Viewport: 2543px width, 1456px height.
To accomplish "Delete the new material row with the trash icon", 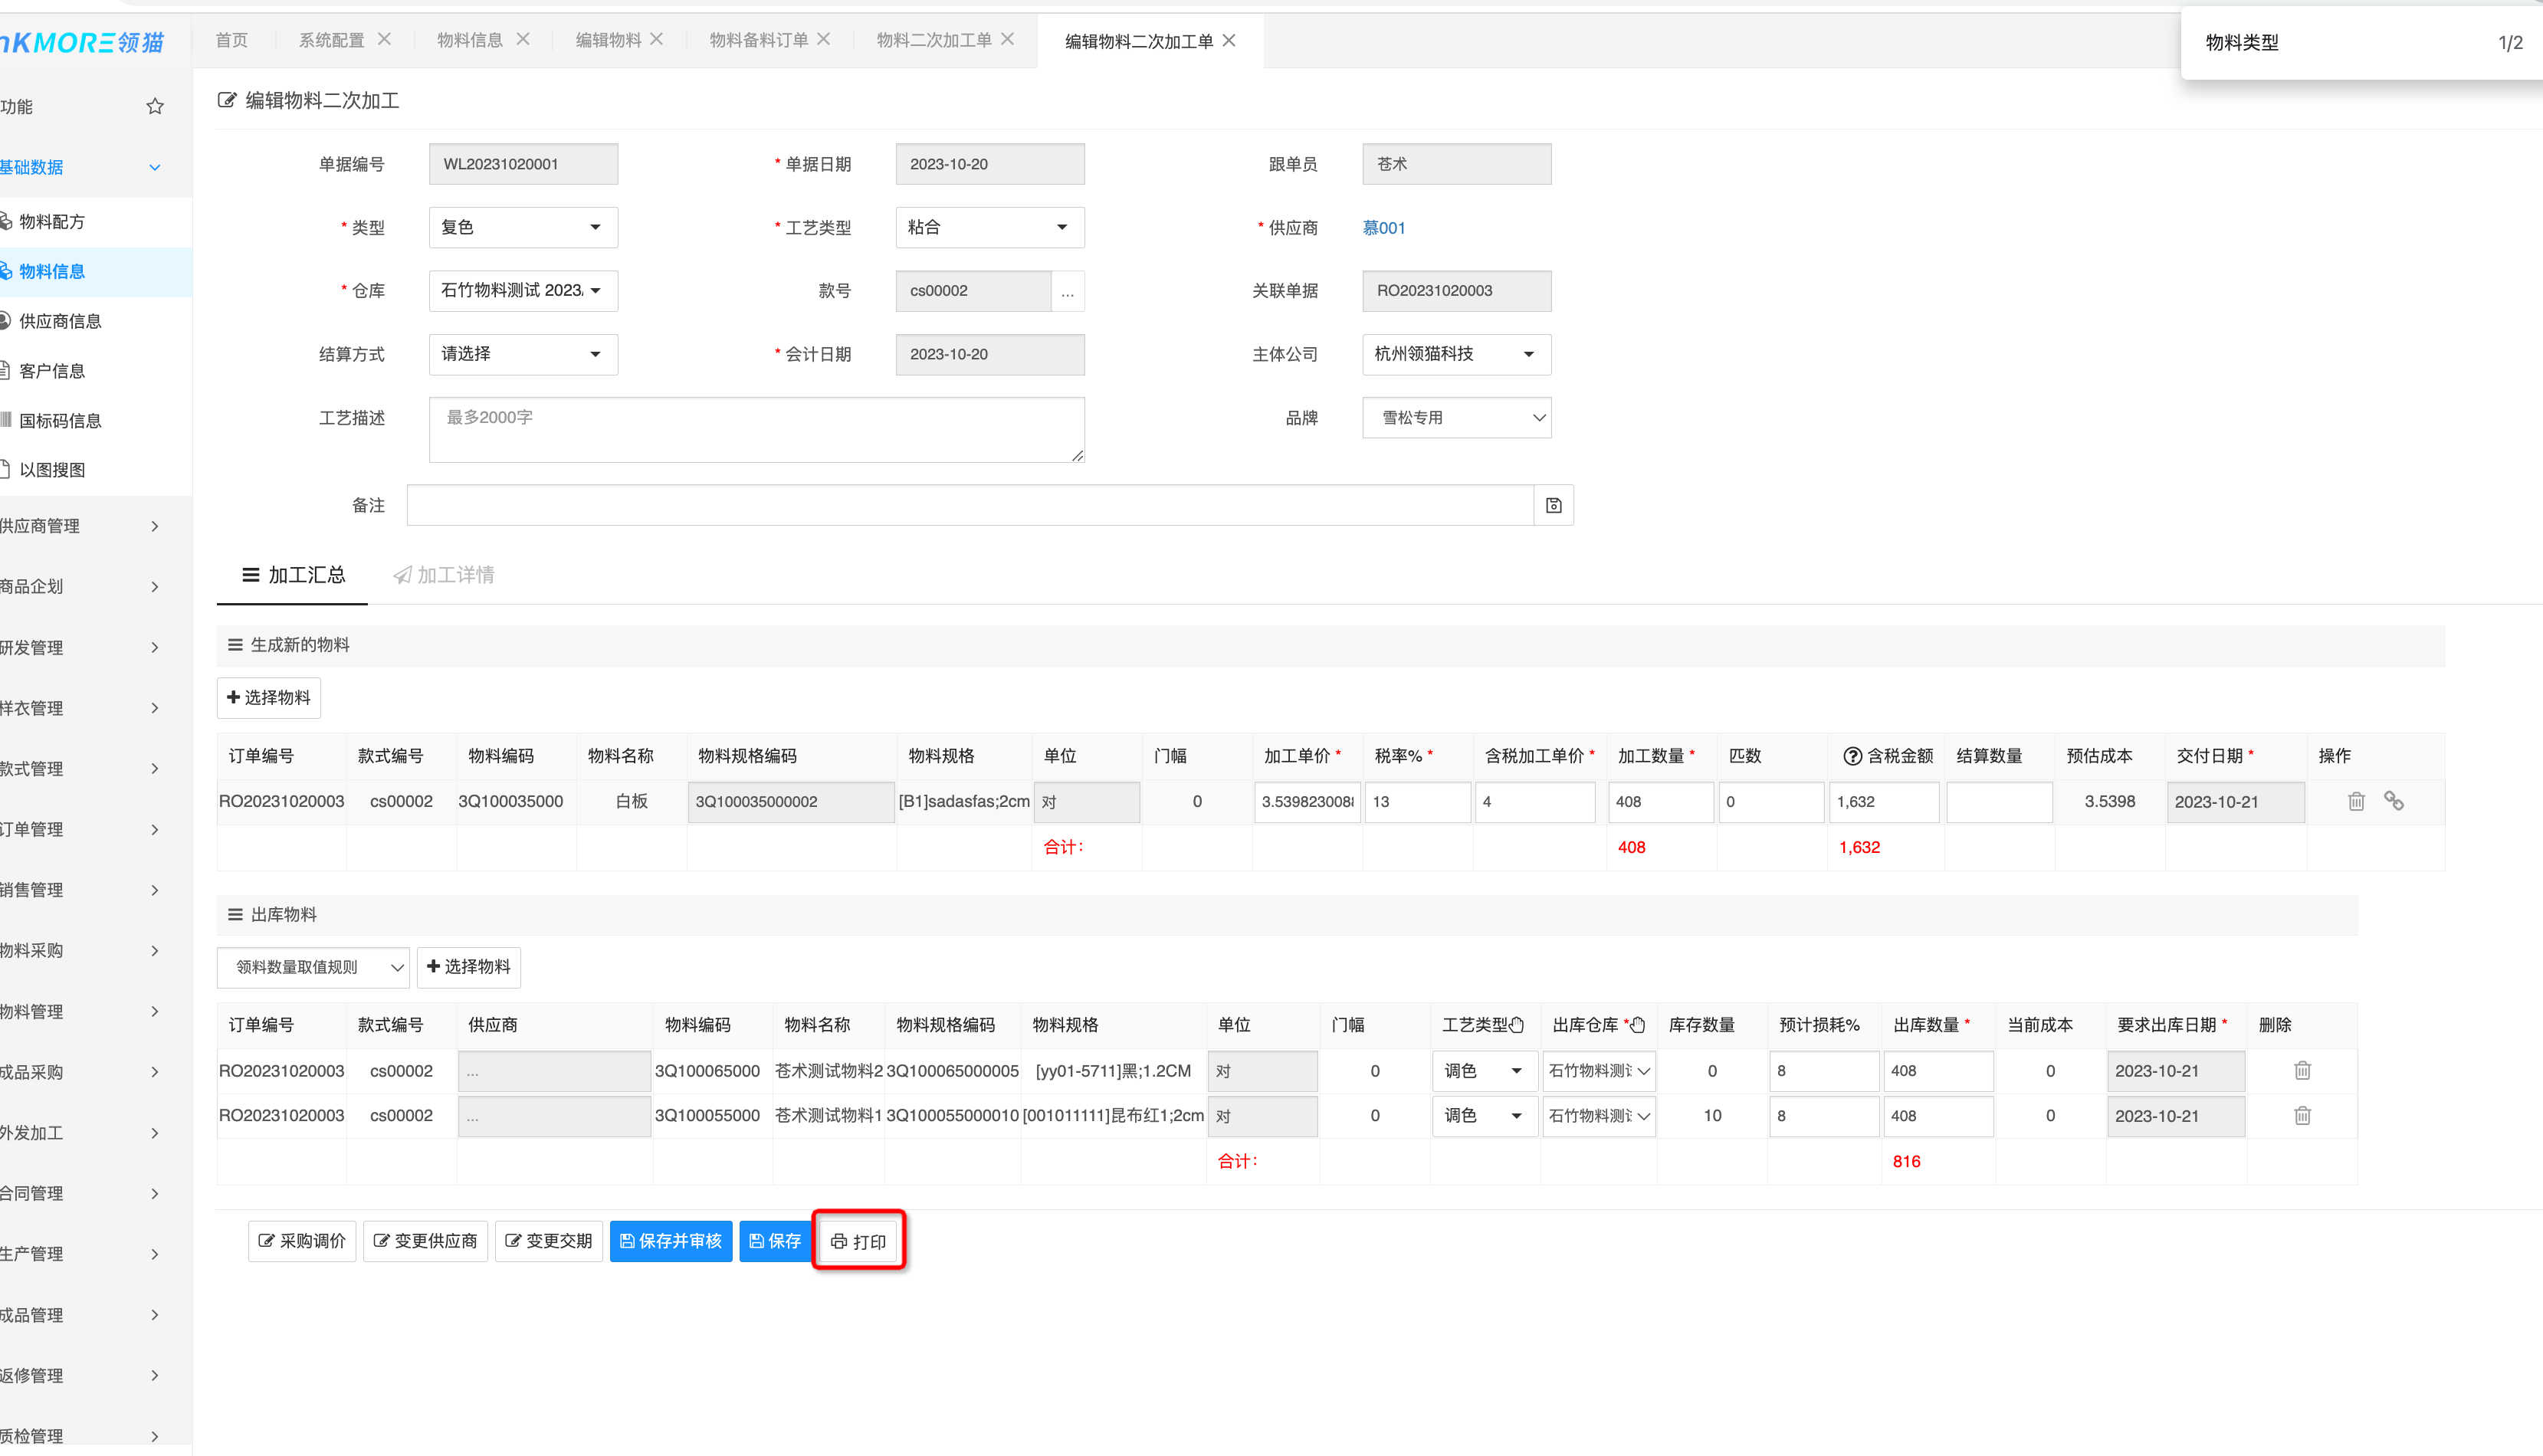I will pos(2356,801).
